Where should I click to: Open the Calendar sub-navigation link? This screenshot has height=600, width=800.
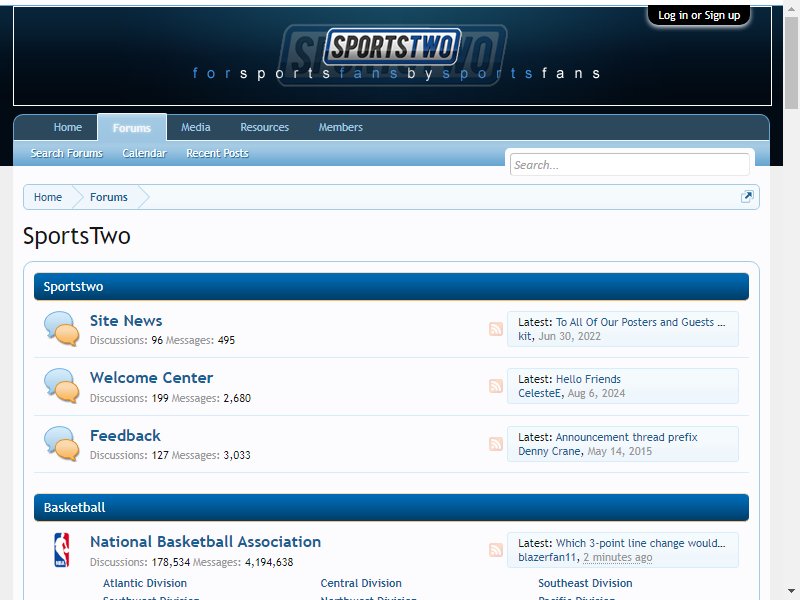coord(144,153)
